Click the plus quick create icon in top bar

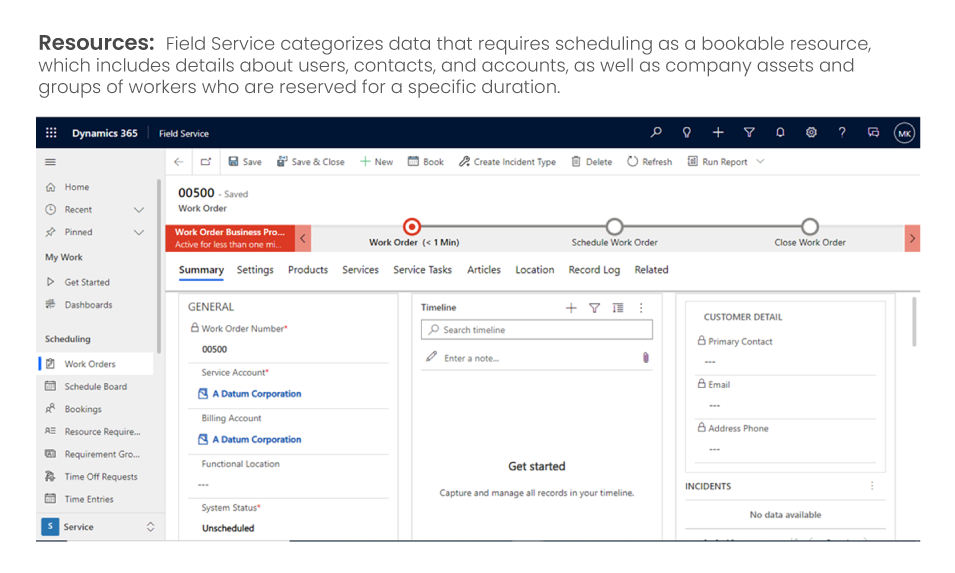[718, 132]
